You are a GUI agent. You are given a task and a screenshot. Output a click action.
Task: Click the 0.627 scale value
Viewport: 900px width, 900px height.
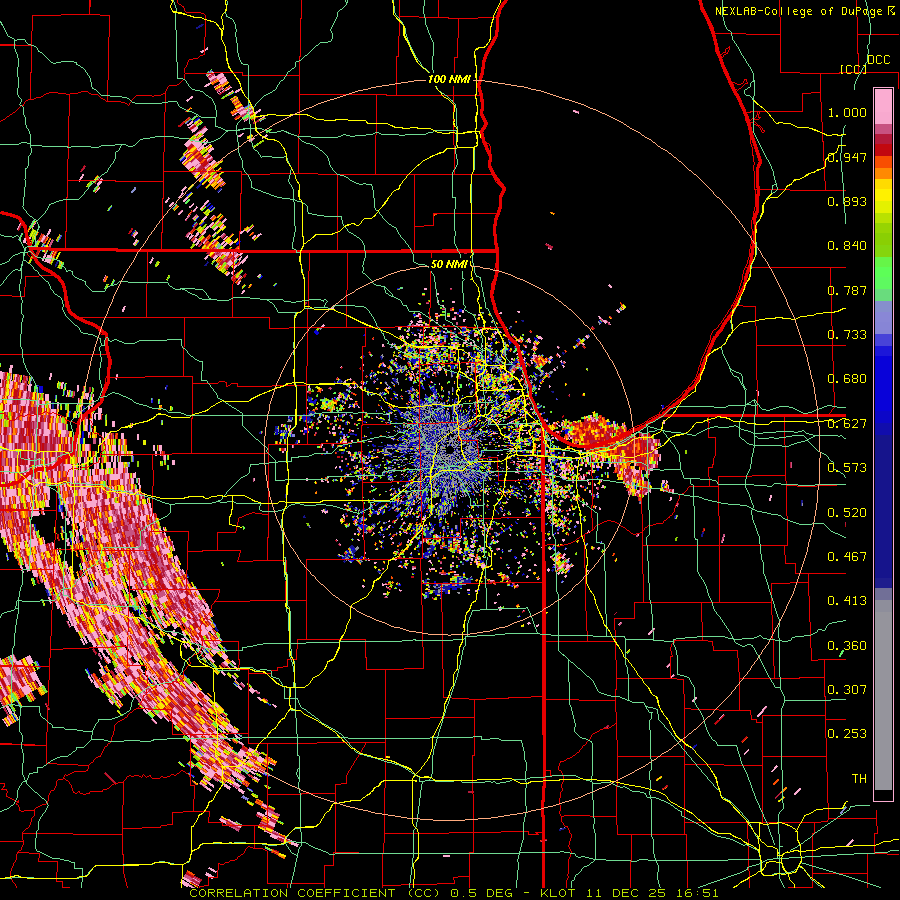click(x=847, y=424)
